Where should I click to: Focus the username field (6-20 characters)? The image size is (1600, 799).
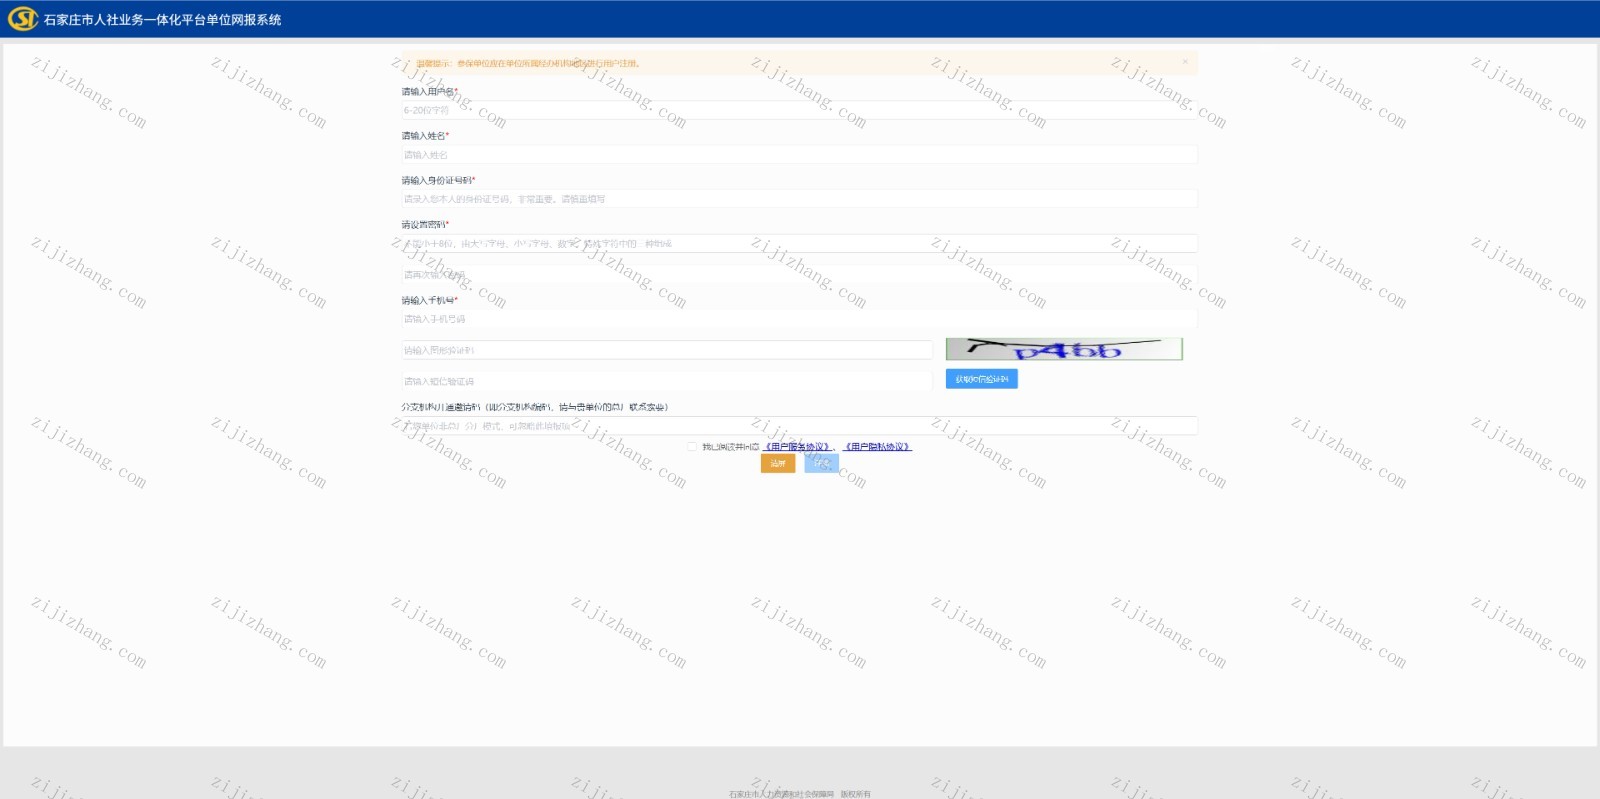(x=799, y=110)
